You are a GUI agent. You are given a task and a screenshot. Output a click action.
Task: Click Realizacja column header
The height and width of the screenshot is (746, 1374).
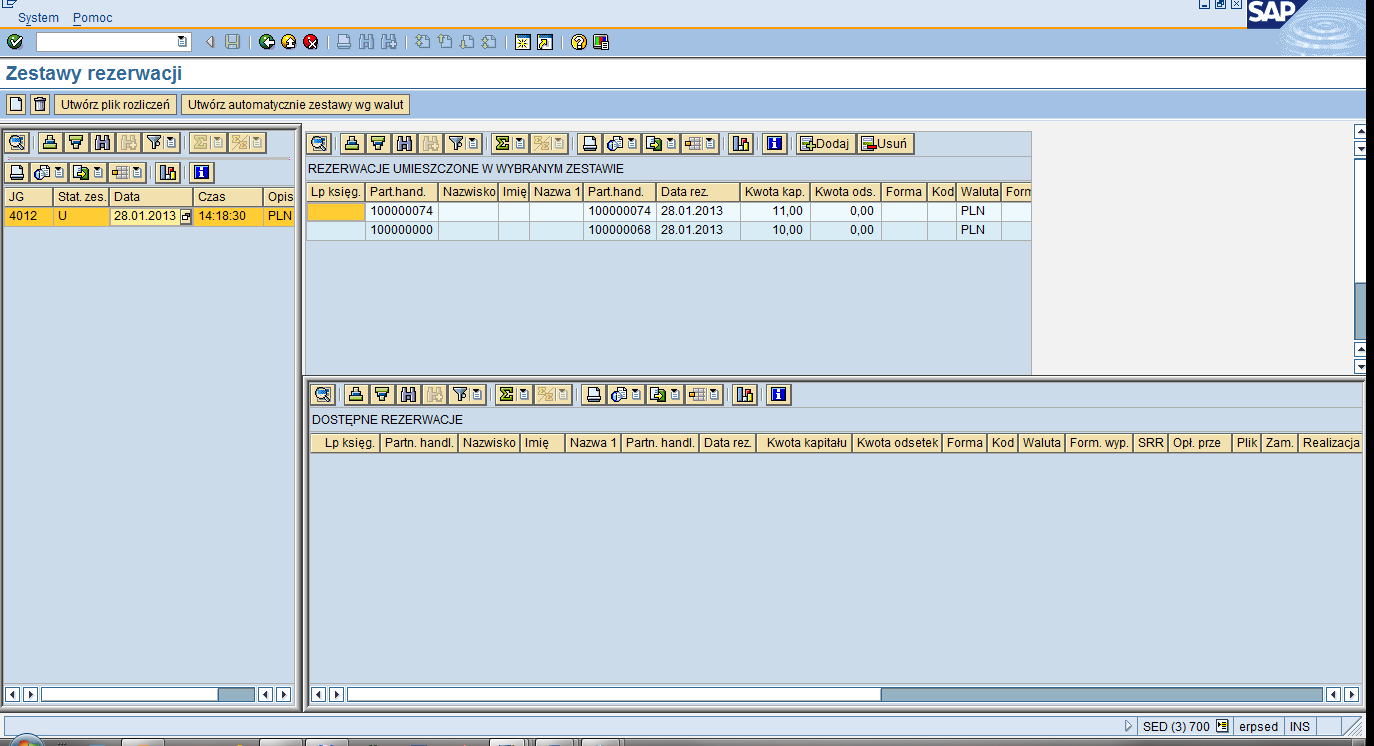[1331, 442]
